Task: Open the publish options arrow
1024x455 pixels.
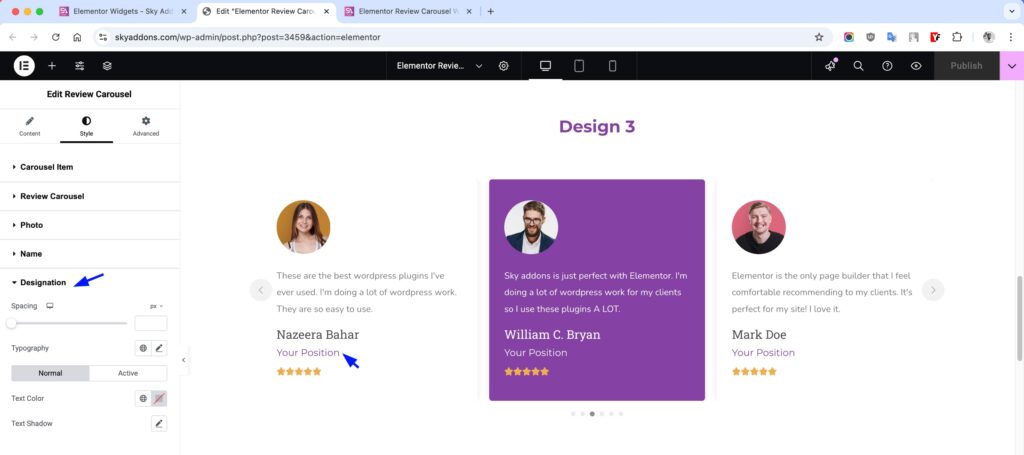Action: (1012, 66)
